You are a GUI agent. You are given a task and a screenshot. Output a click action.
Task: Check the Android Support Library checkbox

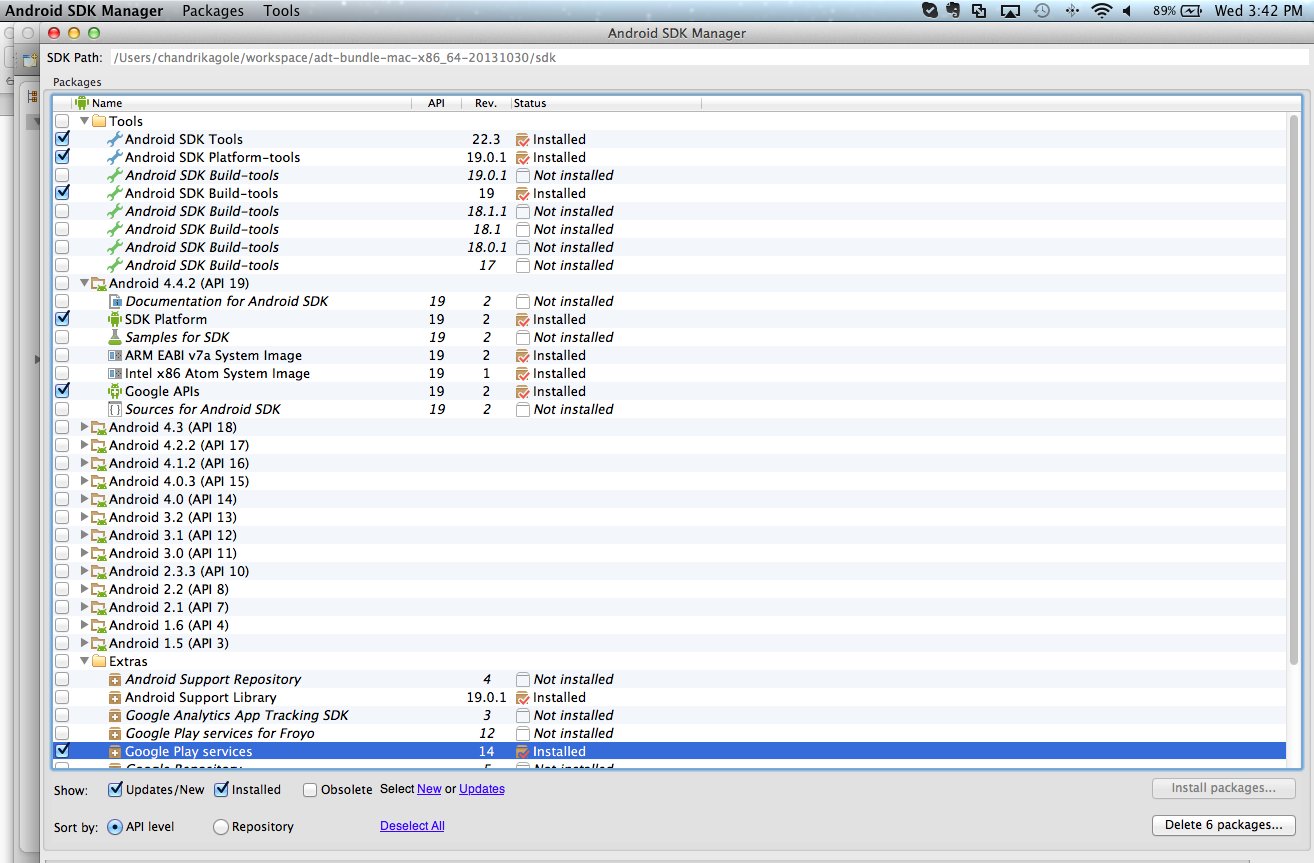[x=62, y=697]
